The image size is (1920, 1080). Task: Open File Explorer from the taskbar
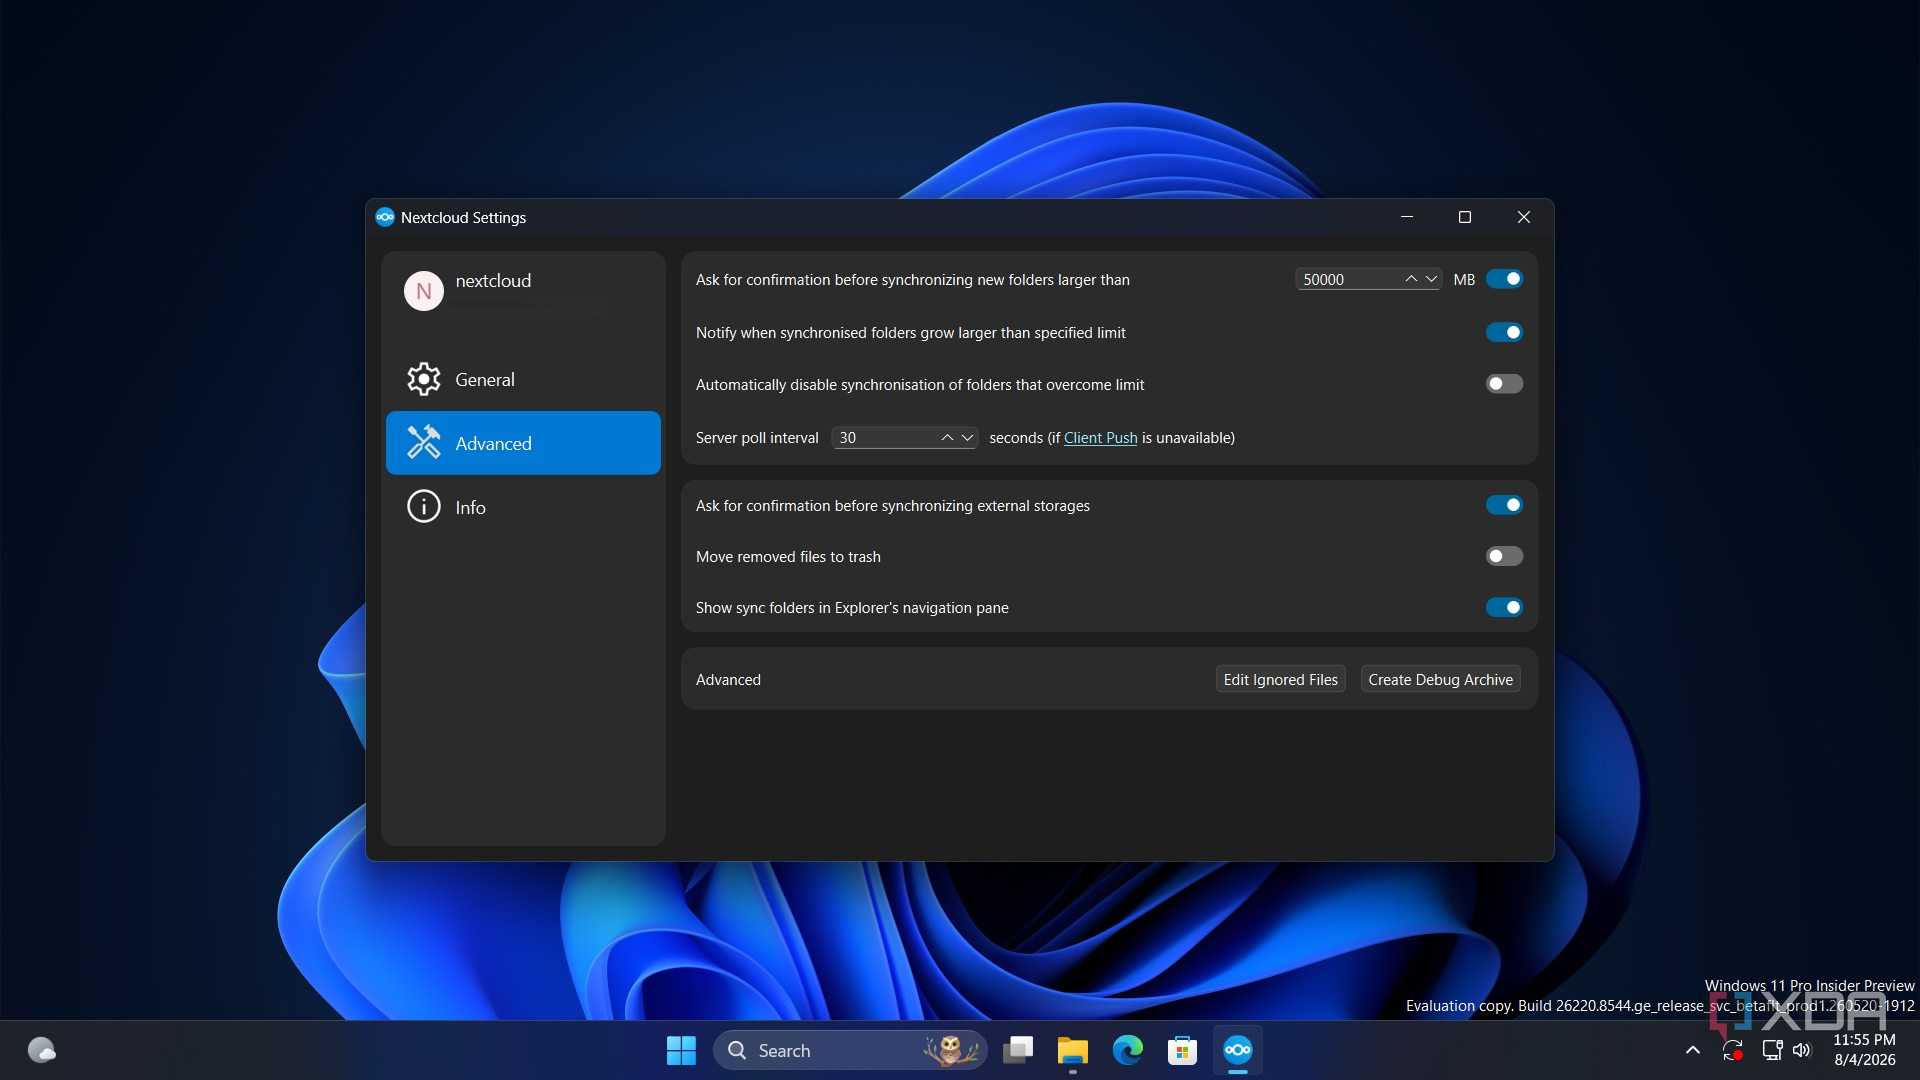tap(1072, 1050)
